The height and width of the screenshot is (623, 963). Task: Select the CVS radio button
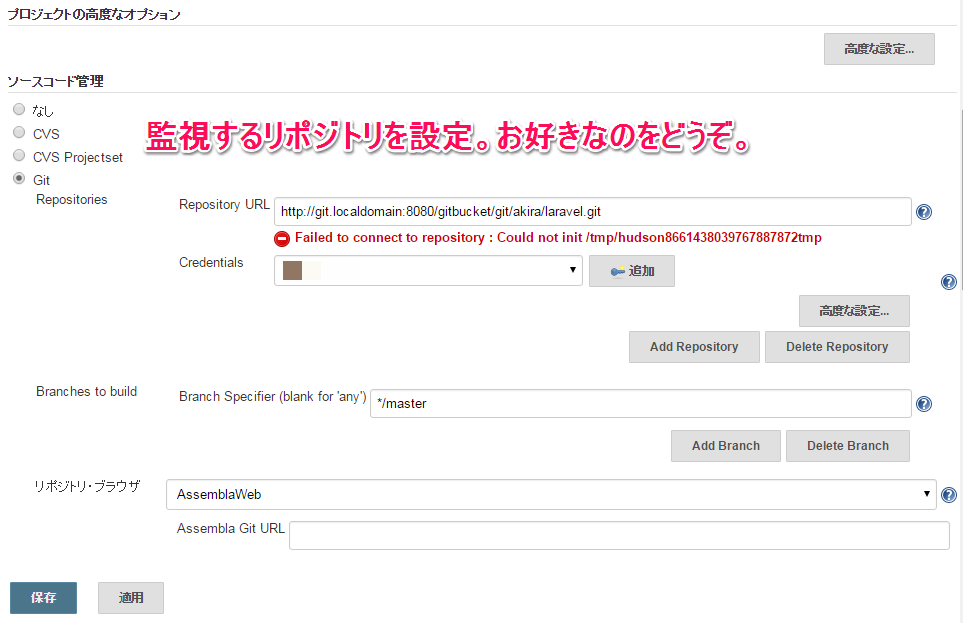(x=19, y=133)
